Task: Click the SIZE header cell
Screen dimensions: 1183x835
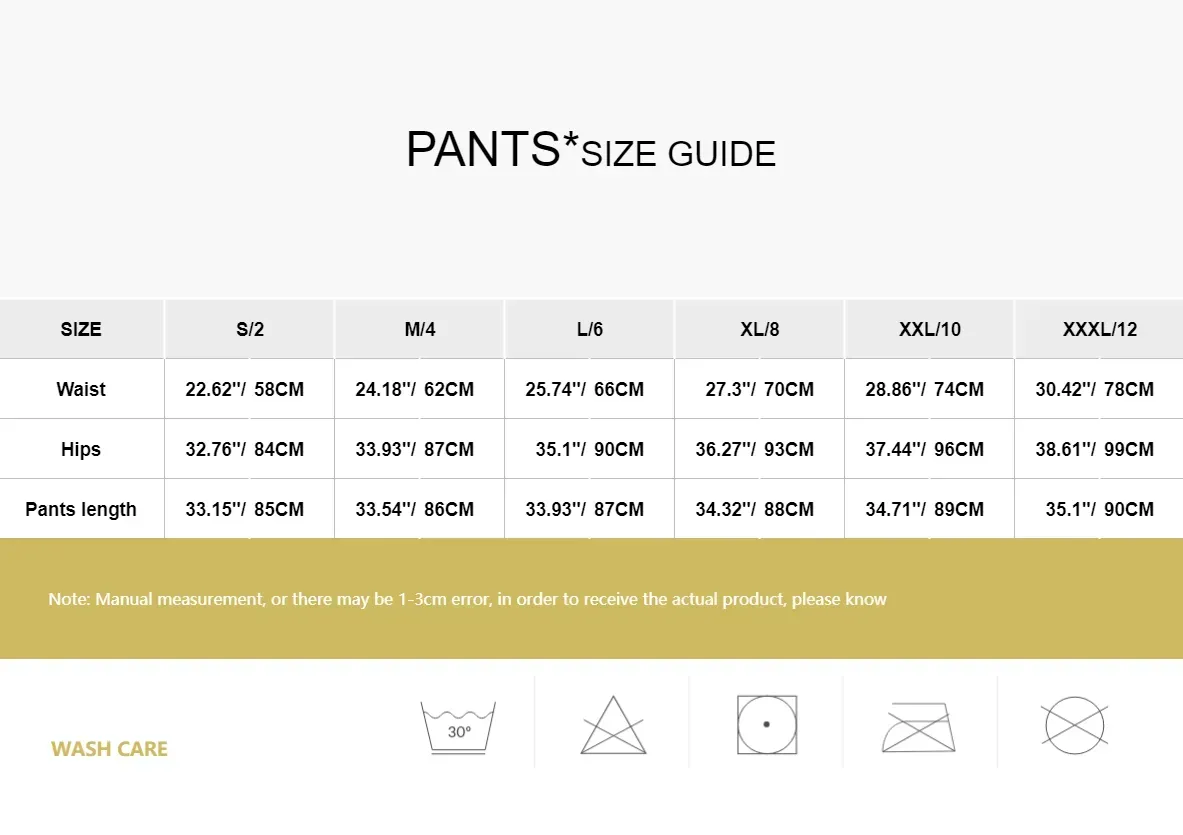Action: 81,329
